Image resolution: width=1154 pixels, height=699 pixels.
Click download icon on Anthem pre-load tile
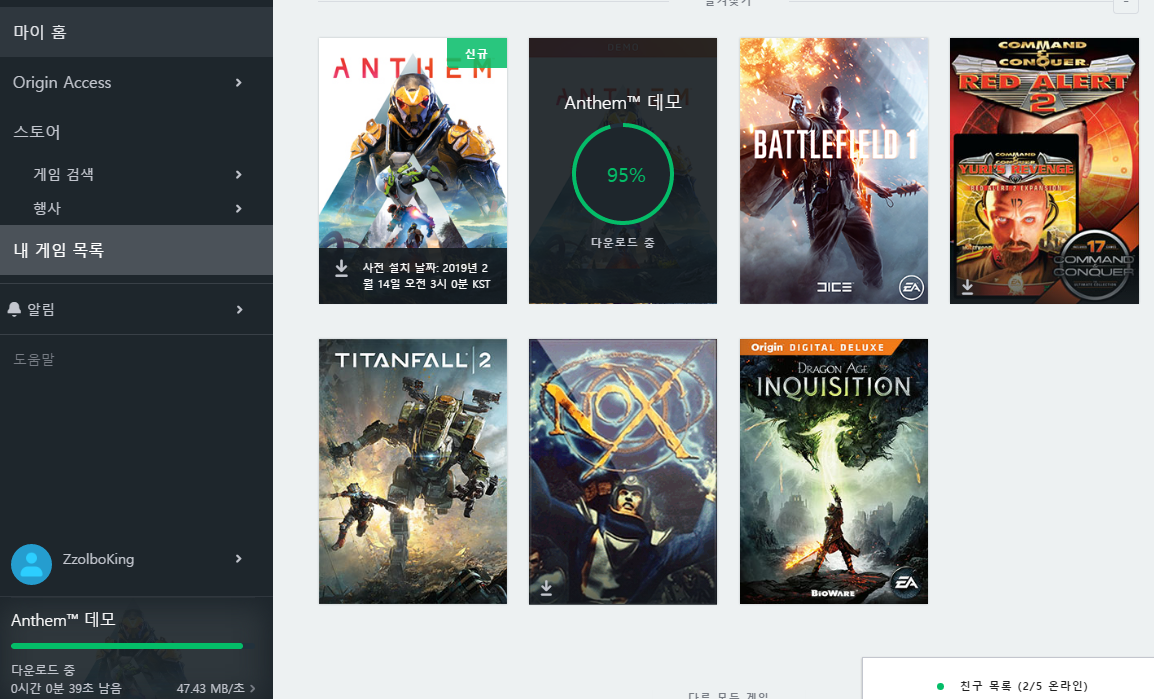click(x=341, y=268)
